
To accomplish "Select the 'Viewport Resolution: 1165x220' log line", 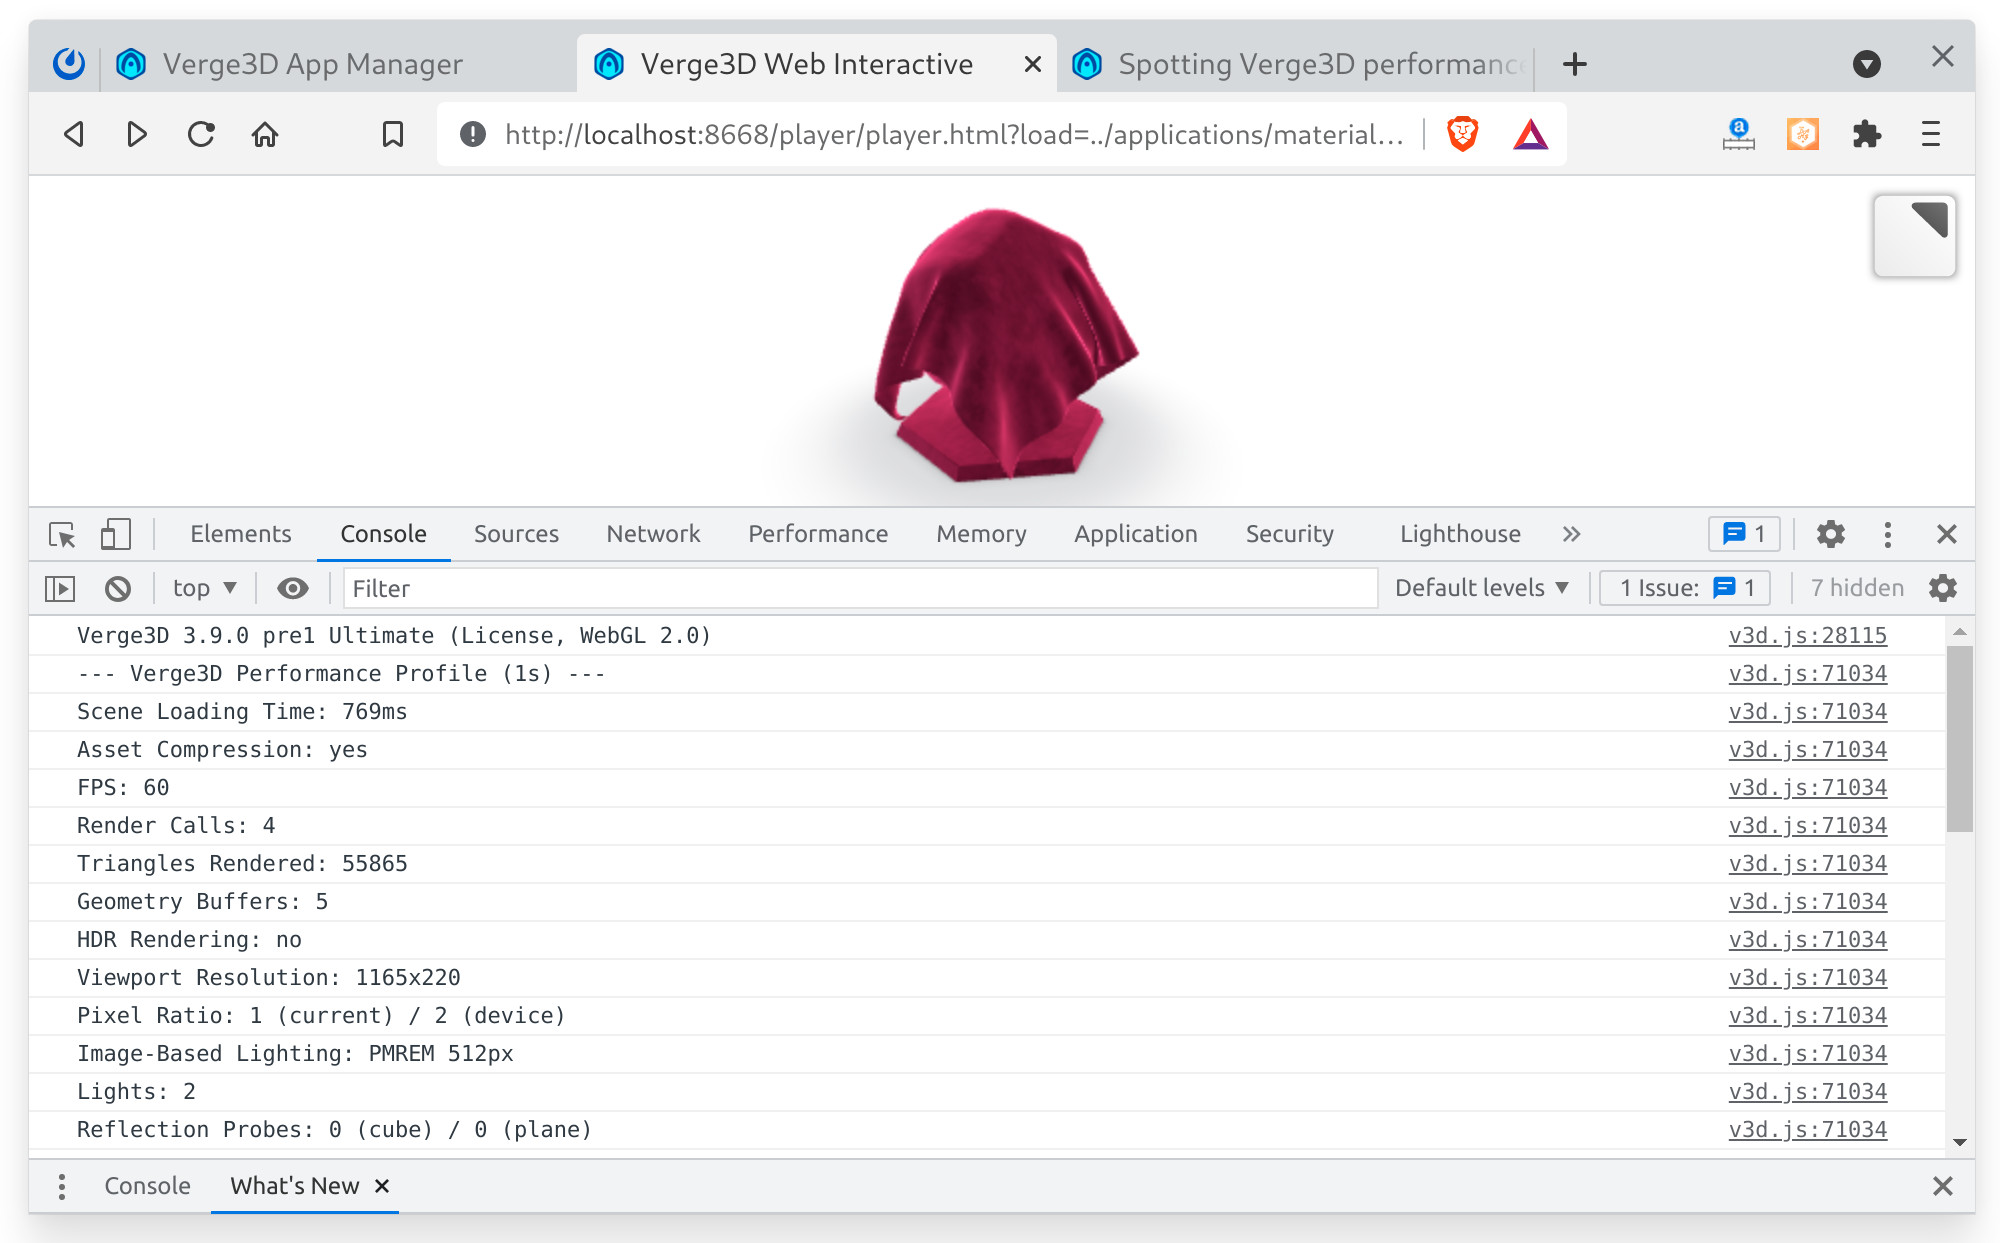I will 269,978.
